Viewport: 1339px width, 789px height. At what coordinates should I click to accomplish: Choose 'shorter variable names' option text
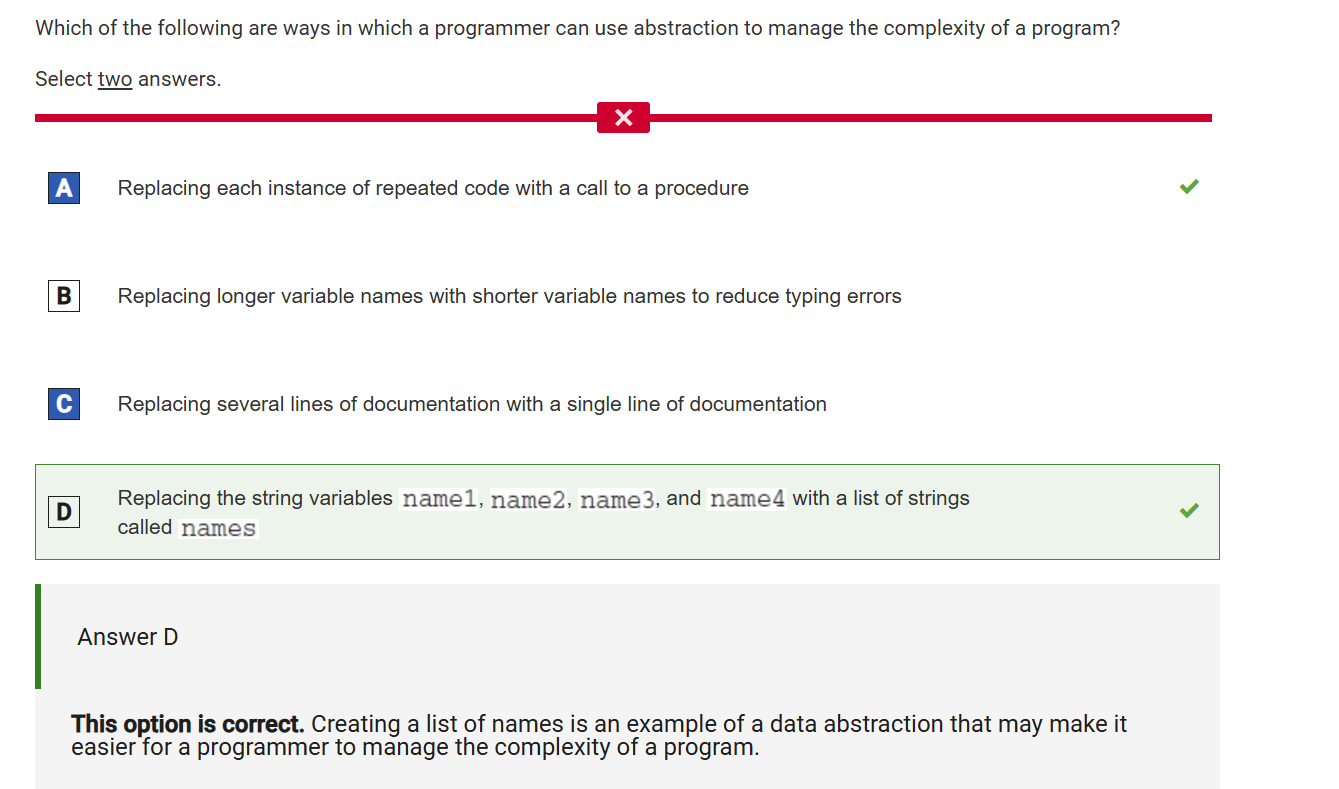click(x=510, y=296)
